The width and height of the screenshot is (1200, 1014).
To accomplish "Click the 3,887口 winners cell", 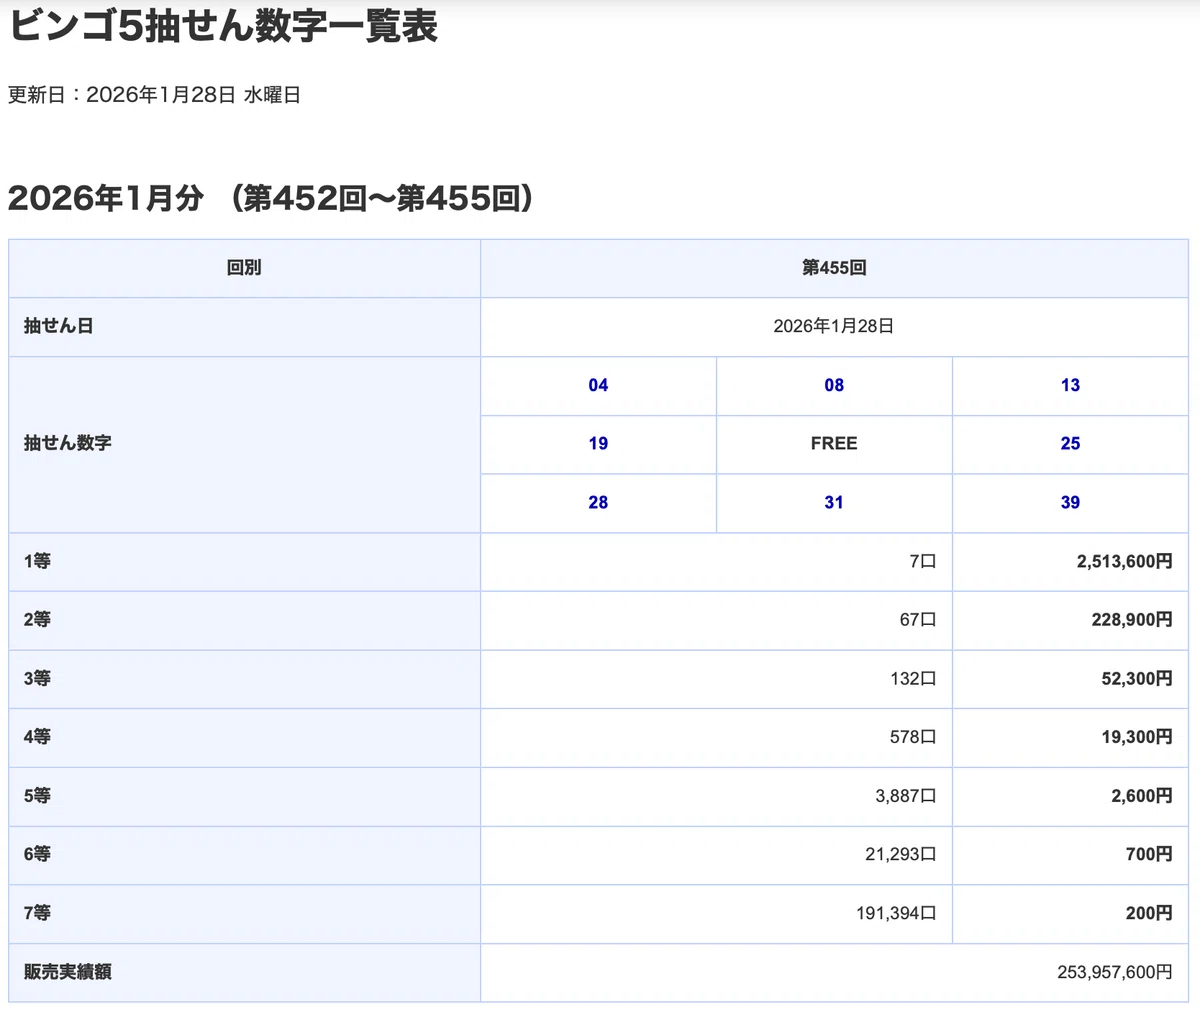I will [x=716, y=796].
